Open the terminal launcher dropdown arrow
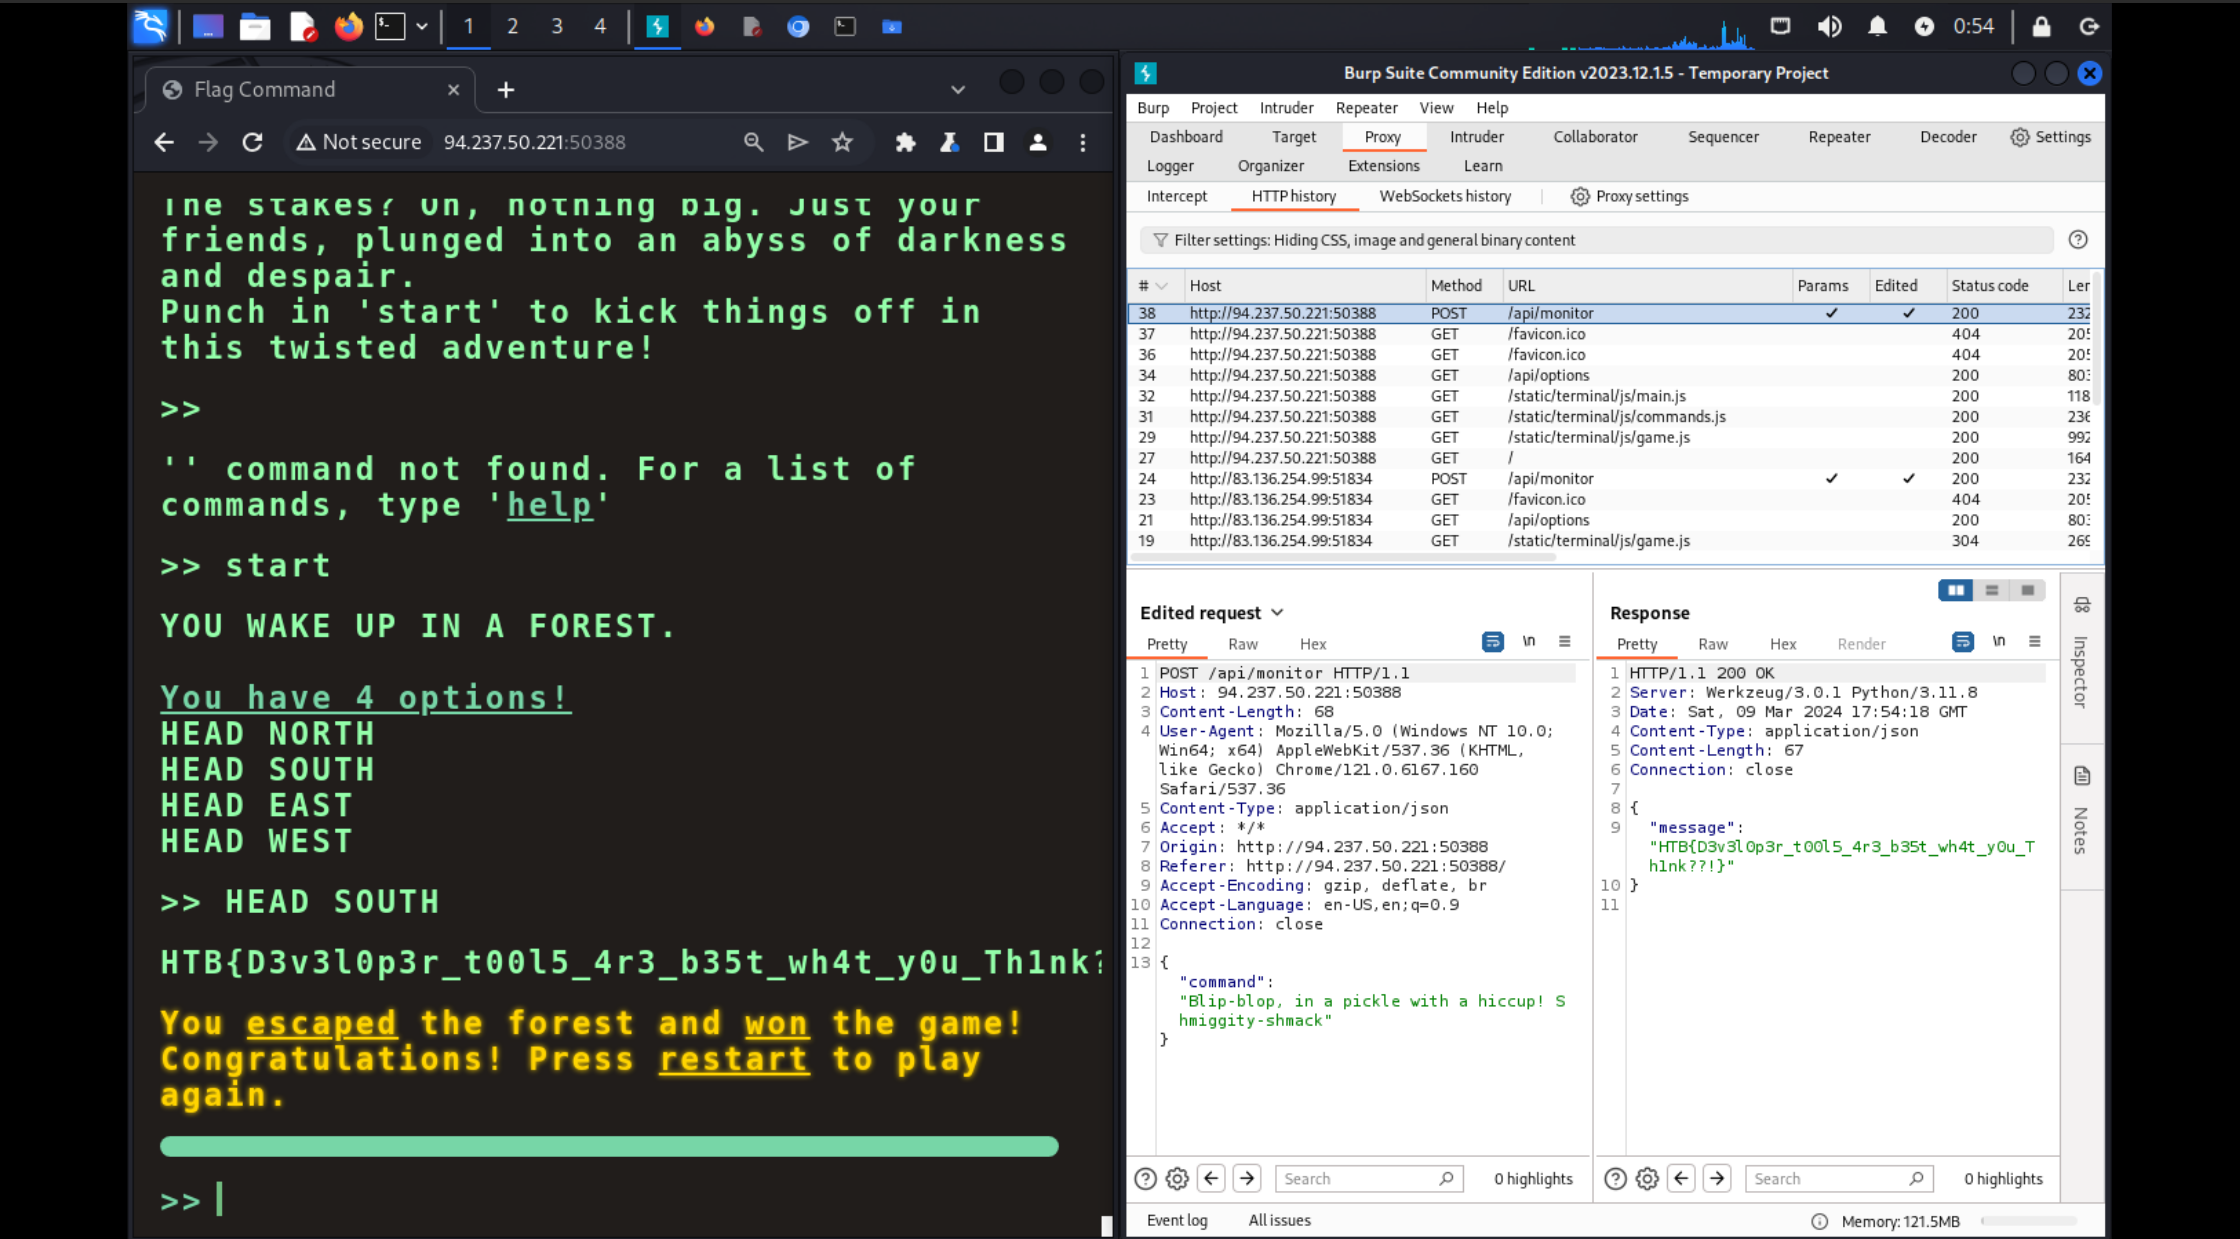 [422, 27]
